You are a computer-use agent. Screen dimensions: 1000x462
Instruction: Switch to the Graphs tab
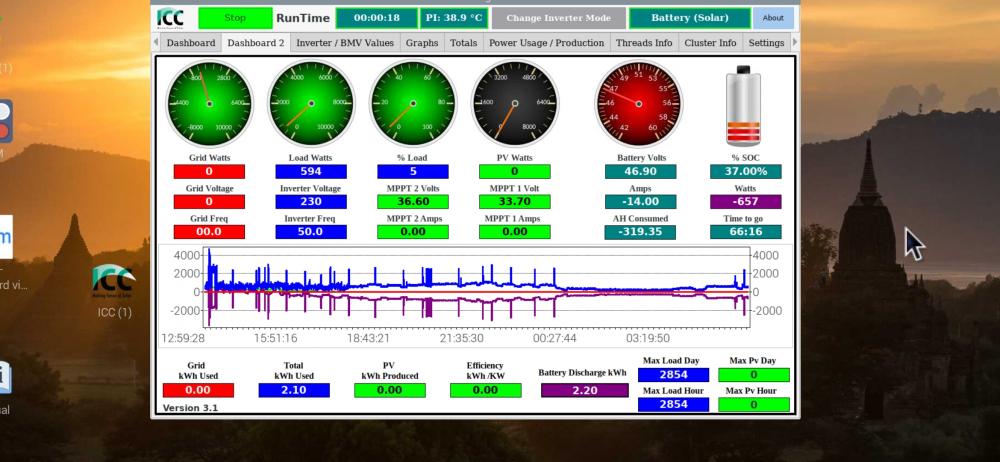[422, 43]
